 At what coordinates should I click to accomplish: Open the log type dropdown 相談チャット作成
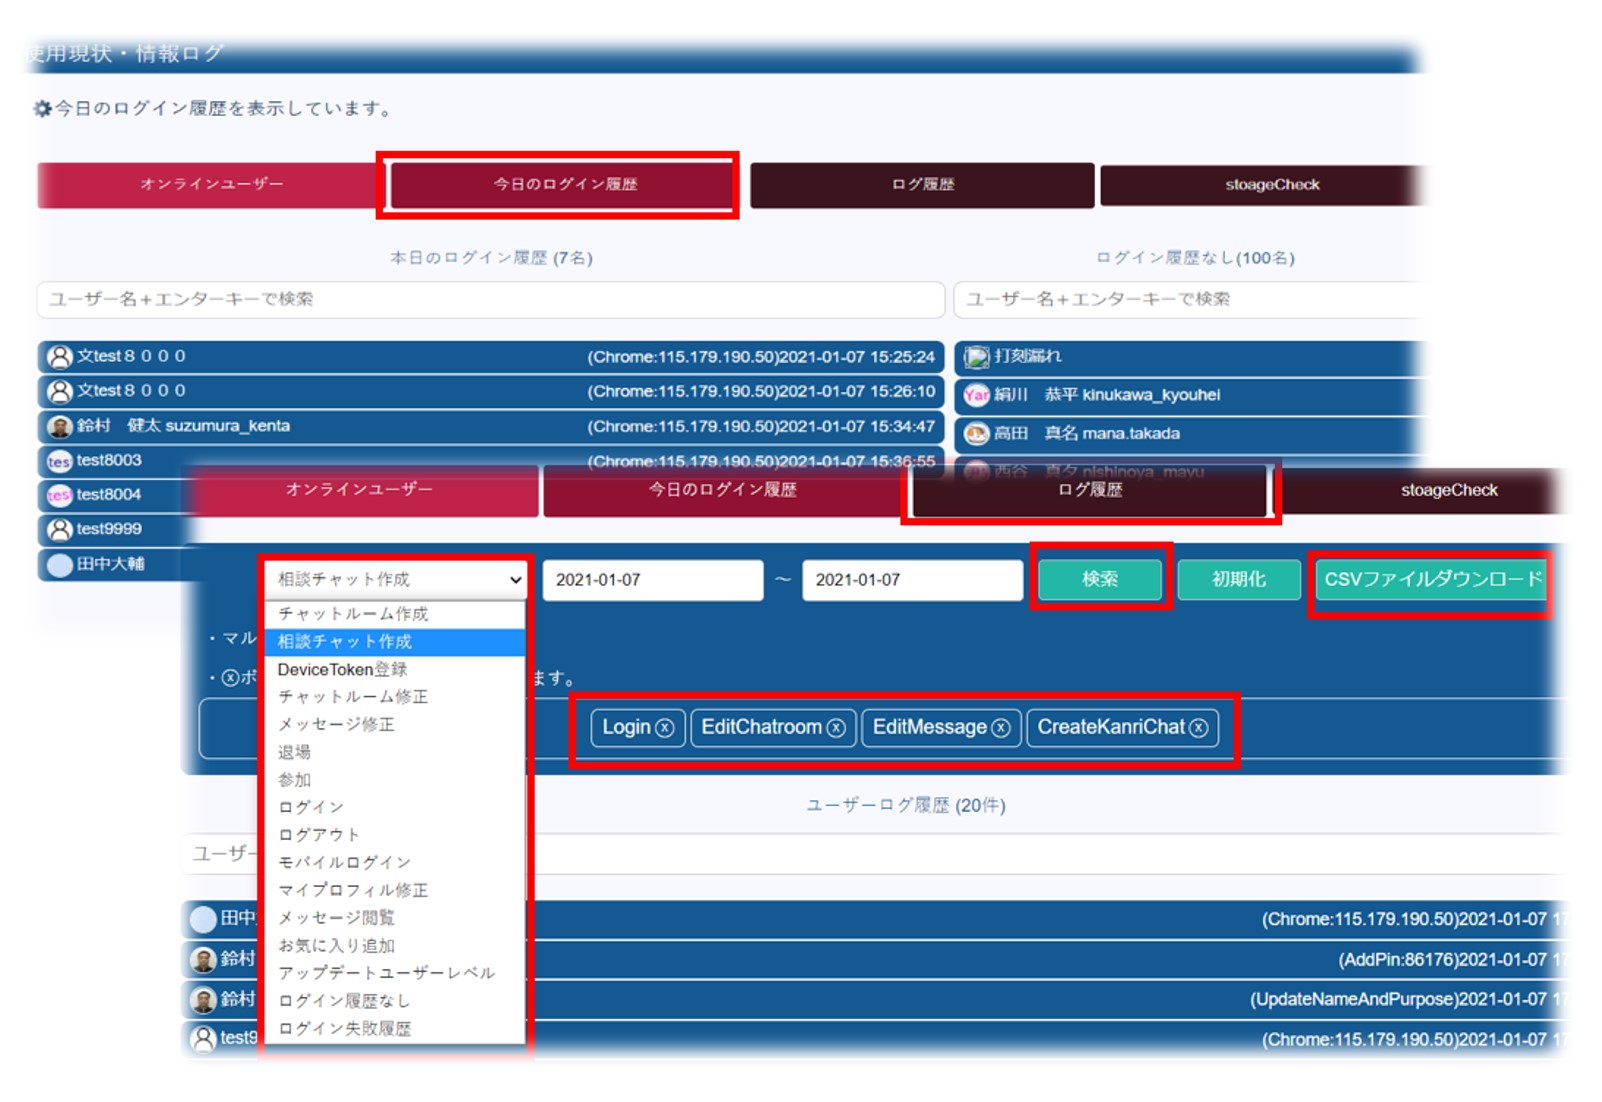coord(397,579)
